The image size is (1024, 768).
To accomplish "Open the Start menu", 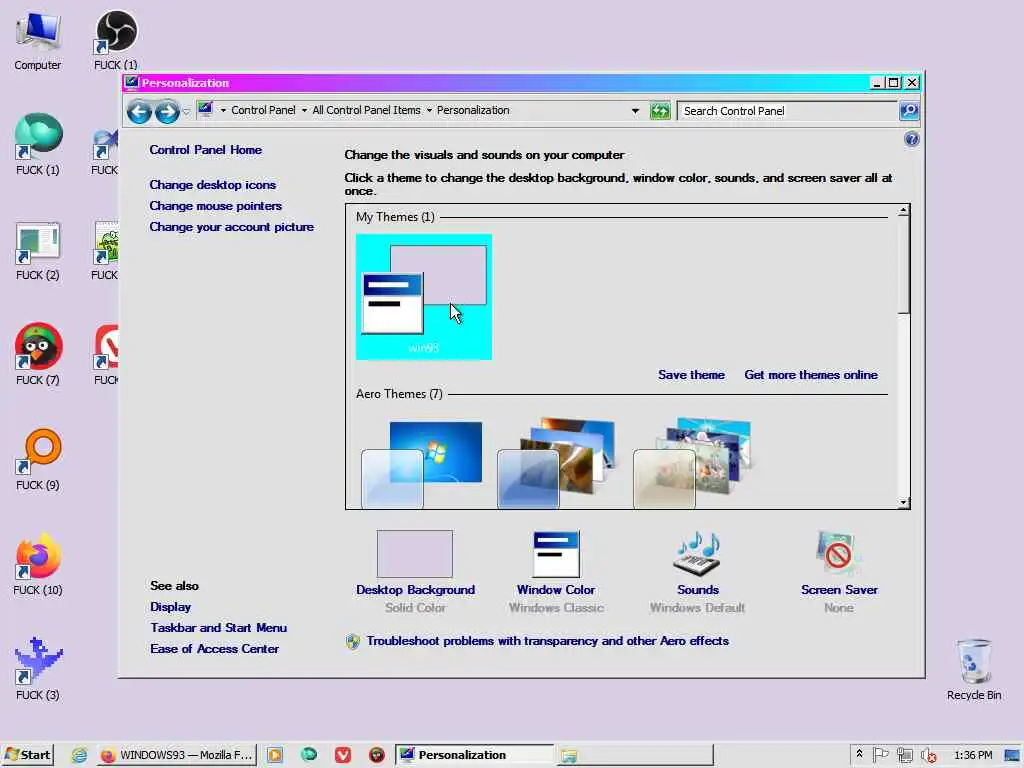I will click(28, 755).
